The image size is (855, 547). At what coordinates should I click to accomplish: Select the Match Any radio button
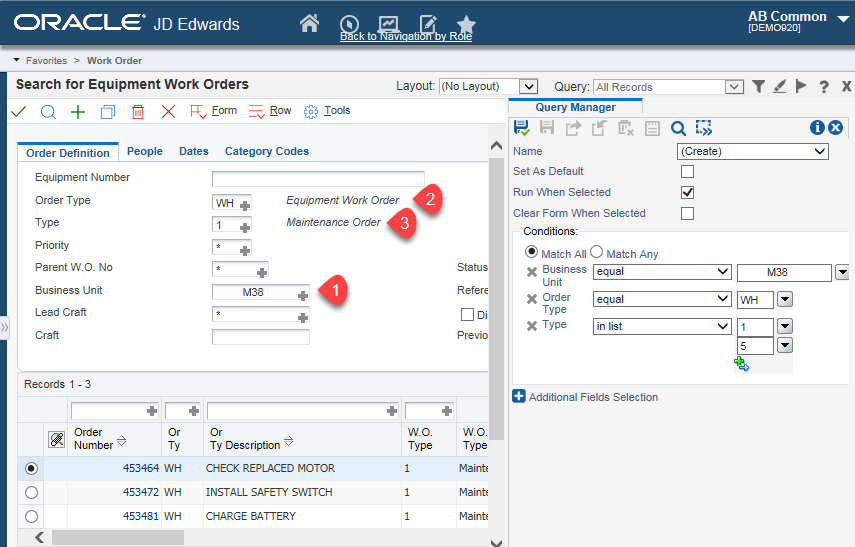[x=597, y=251]
